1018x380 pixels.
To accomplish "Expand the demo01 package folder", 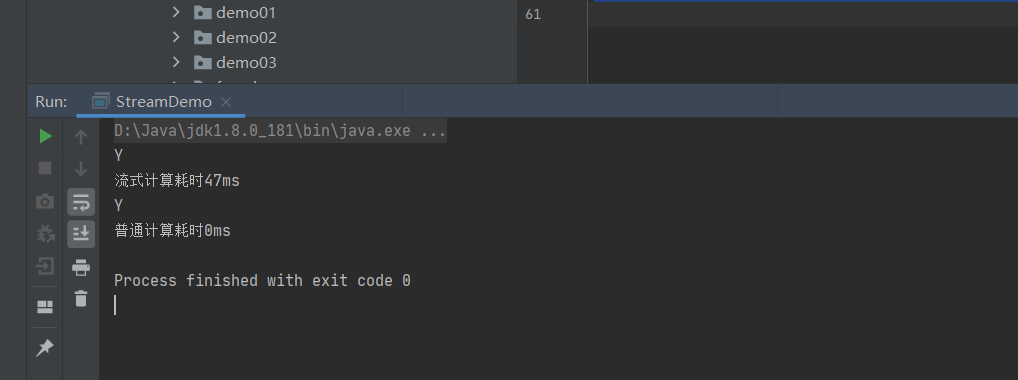I will click(176, 12).
